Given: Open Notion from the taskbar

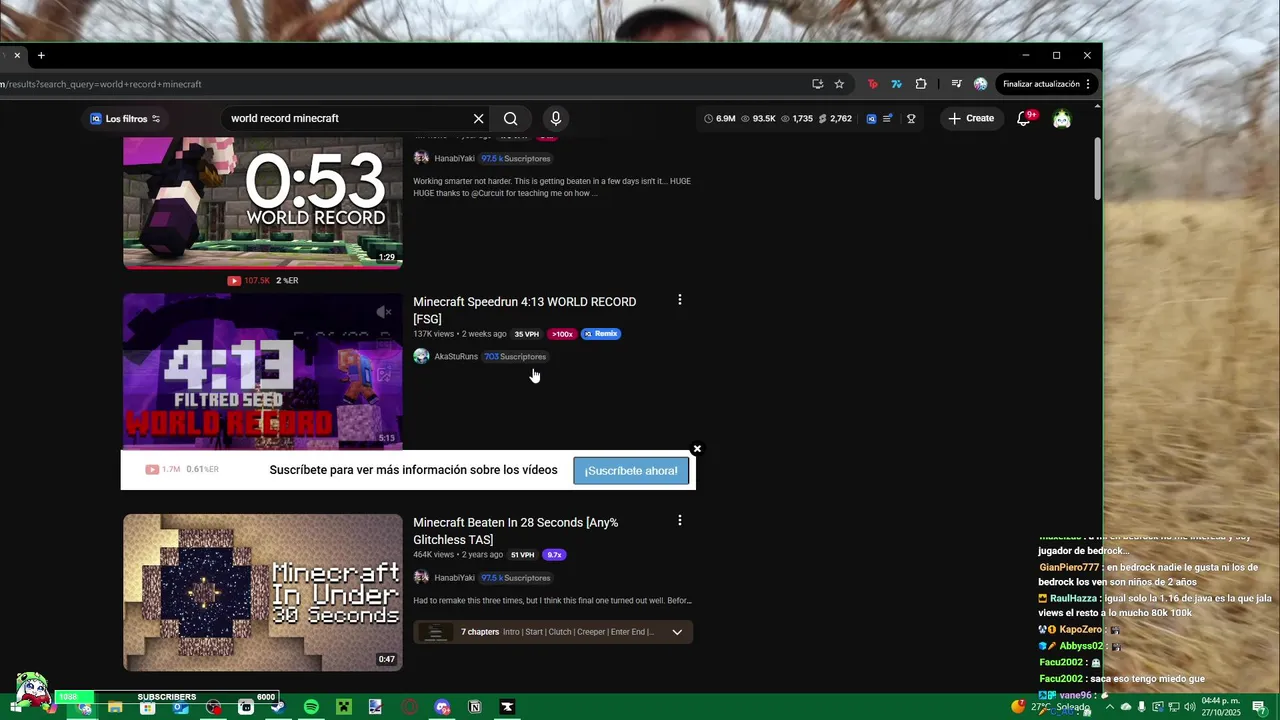Looking at the screenshot, I should (x=475, y=707).
